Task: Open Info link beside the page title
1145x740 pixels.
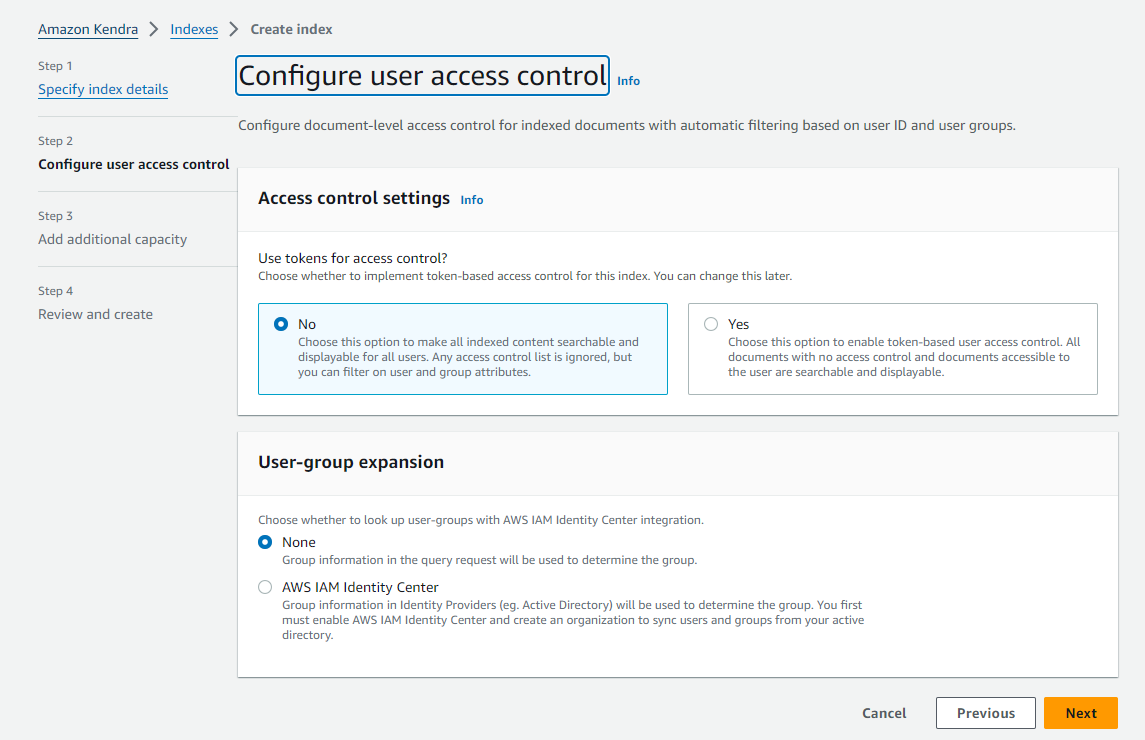Action: coord(628,81)
